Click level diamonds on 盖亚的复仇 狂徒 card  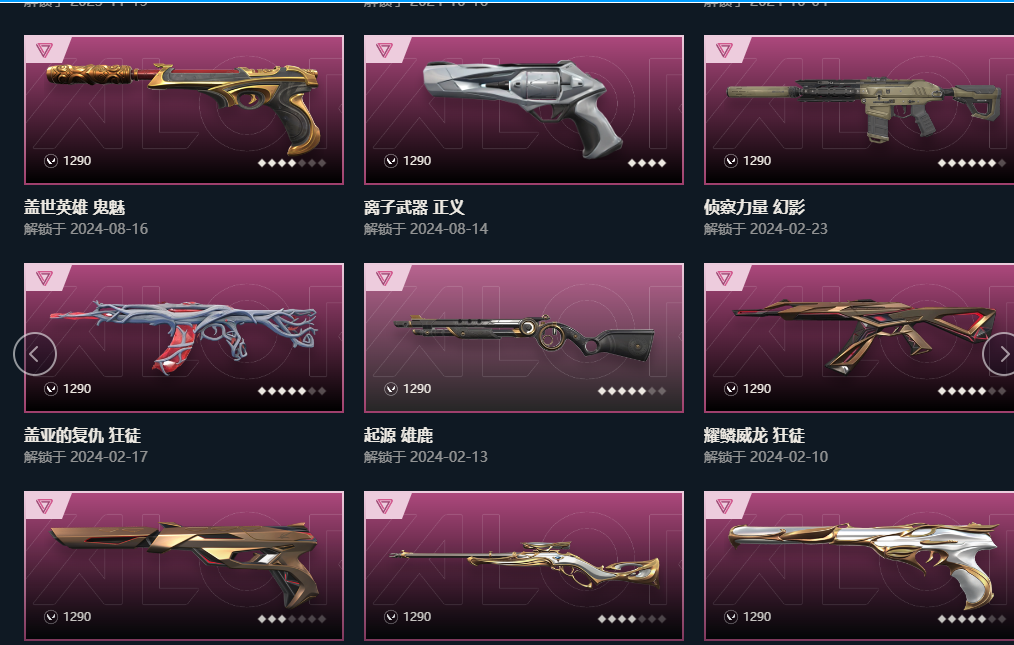click(x=292, y=391)
